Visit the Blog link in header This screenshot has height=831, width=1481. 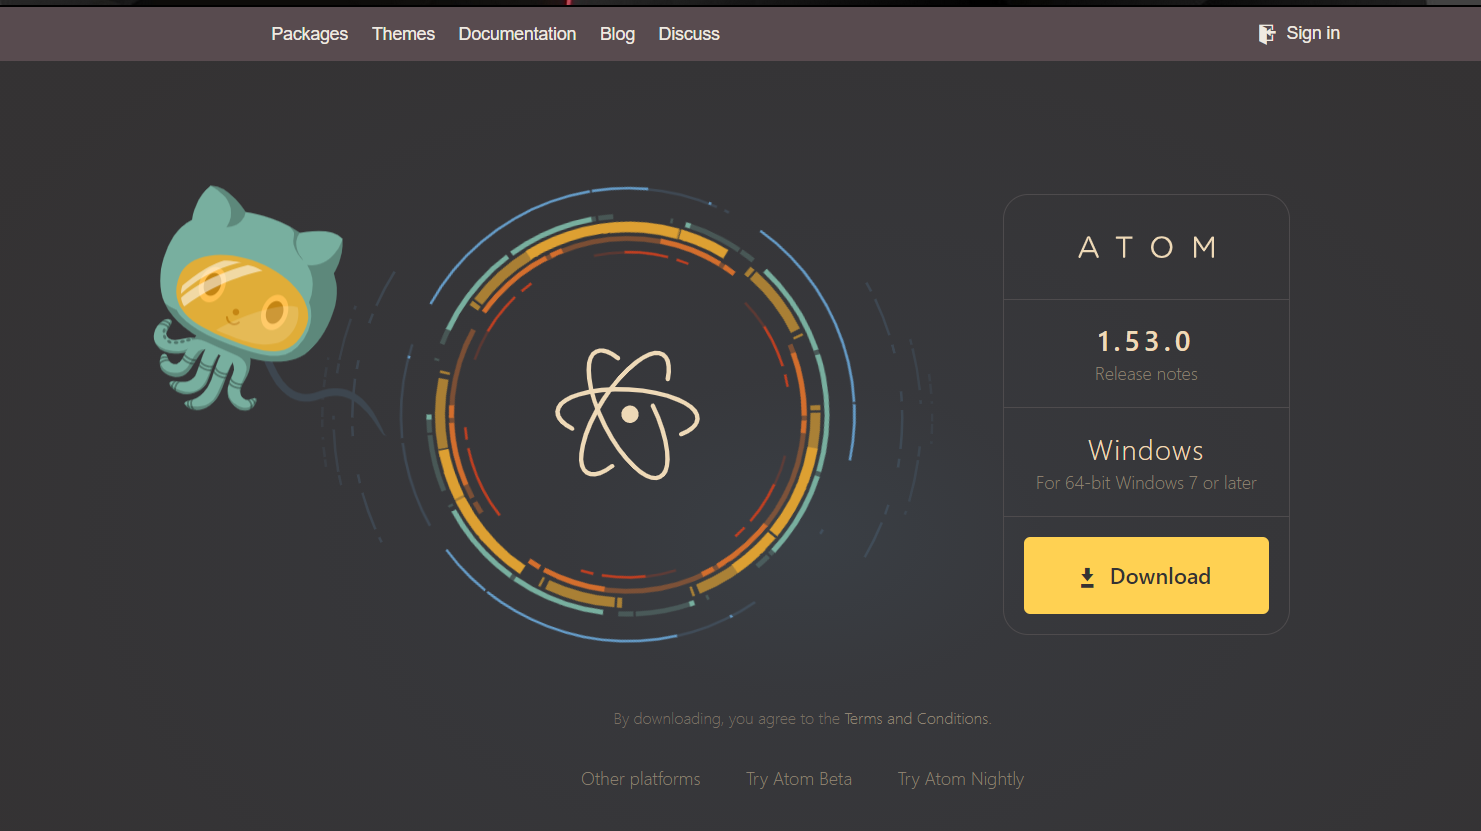[617, 34]
